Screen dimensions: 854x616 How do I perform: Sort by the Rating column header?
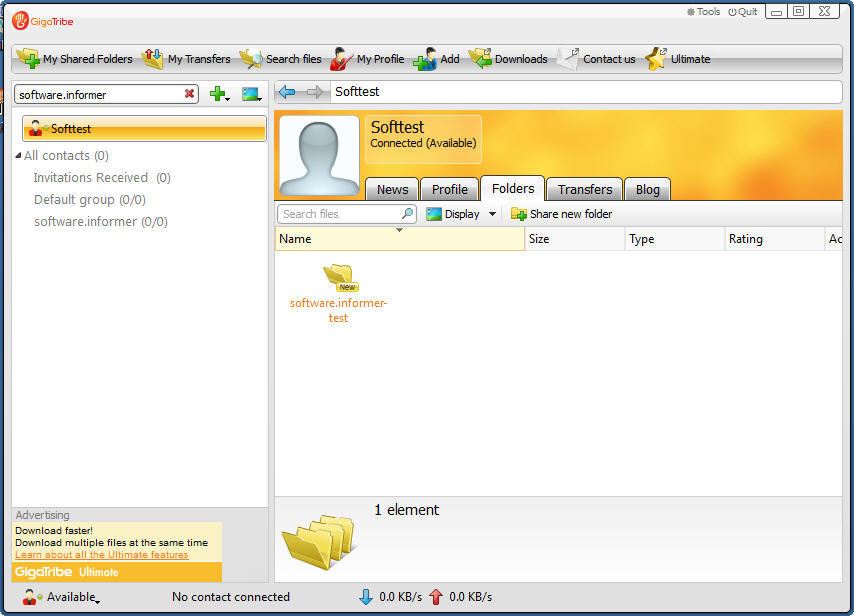tap(774, 239)
